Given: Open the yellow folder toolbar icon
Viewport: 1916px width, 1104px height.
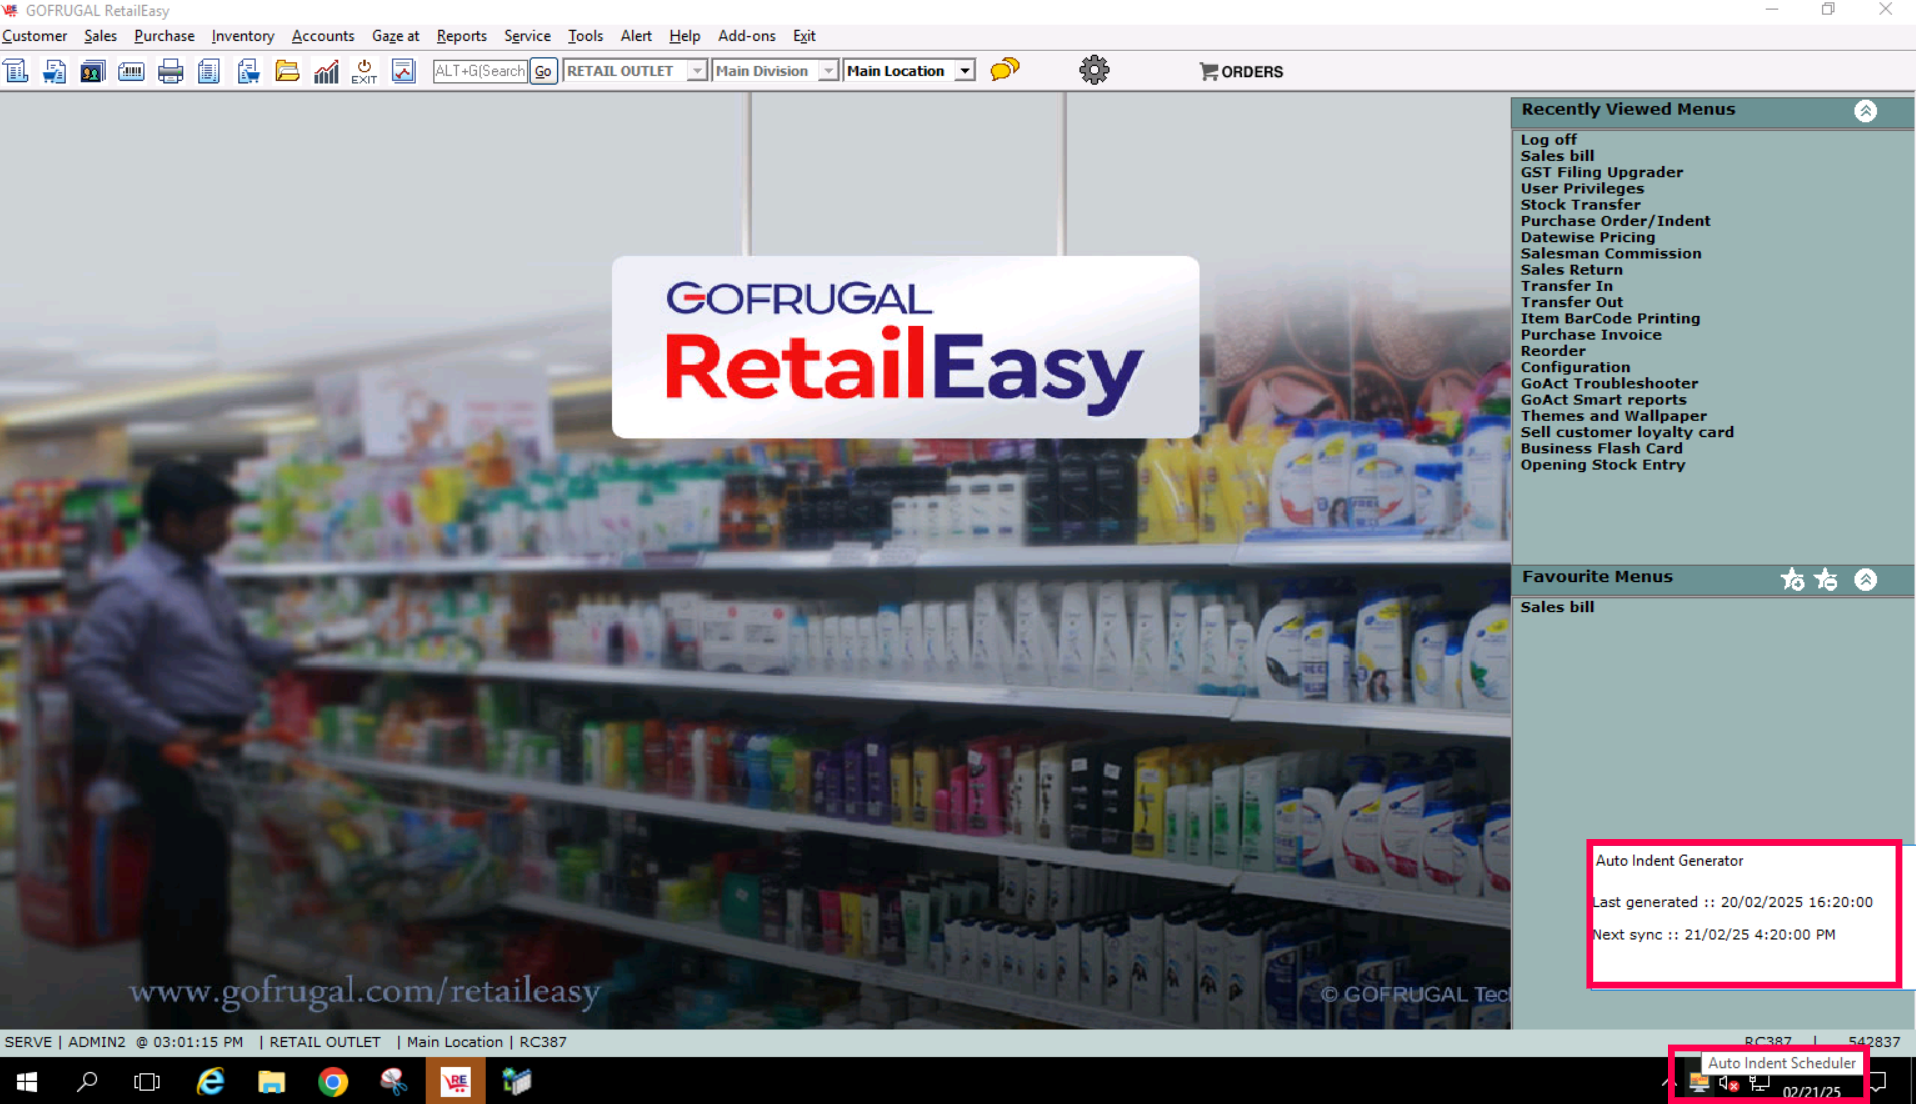Looking at the screenshot, I should coord(287,71).
